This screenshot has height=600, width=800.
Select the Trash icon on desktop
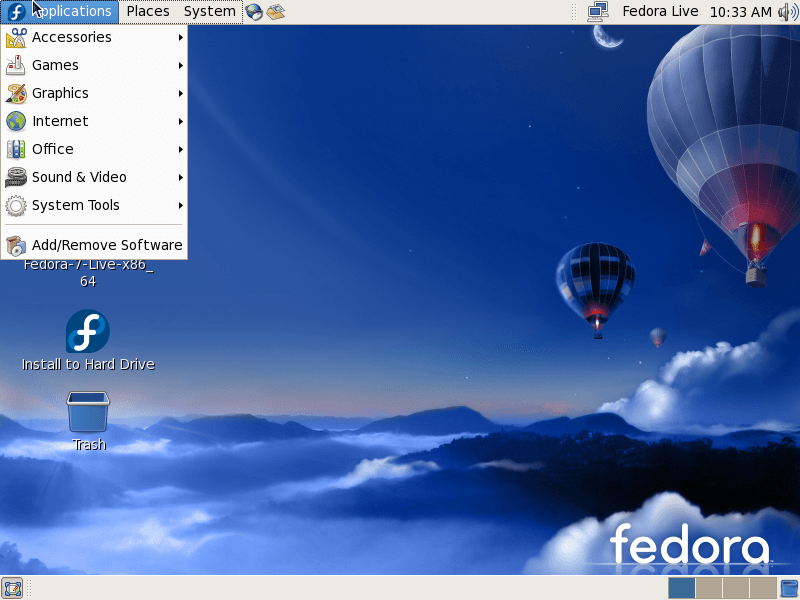(x=88, y=412)
